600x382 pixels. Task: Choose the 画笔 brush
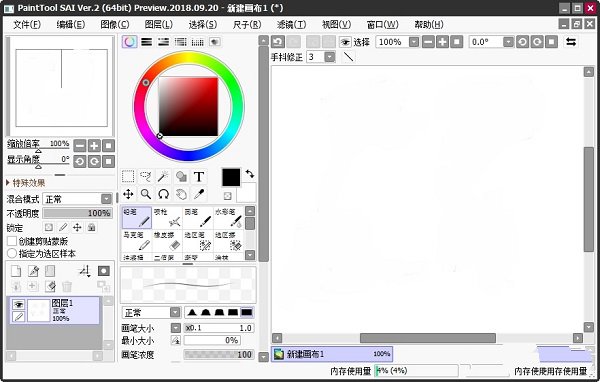pos(198,217)
